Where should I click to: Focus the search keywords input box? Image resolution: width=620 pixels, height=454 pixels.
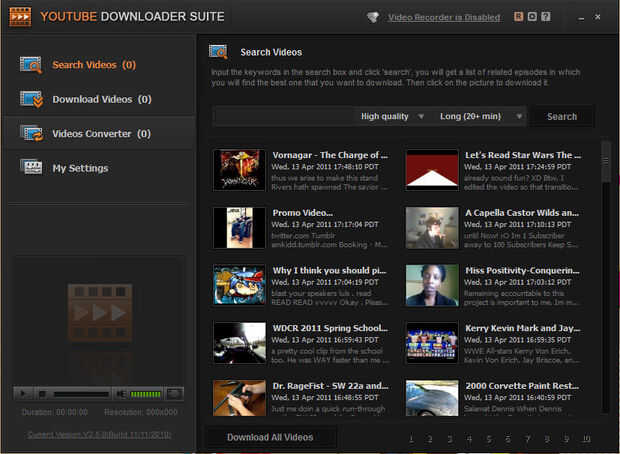click(284, 116)
